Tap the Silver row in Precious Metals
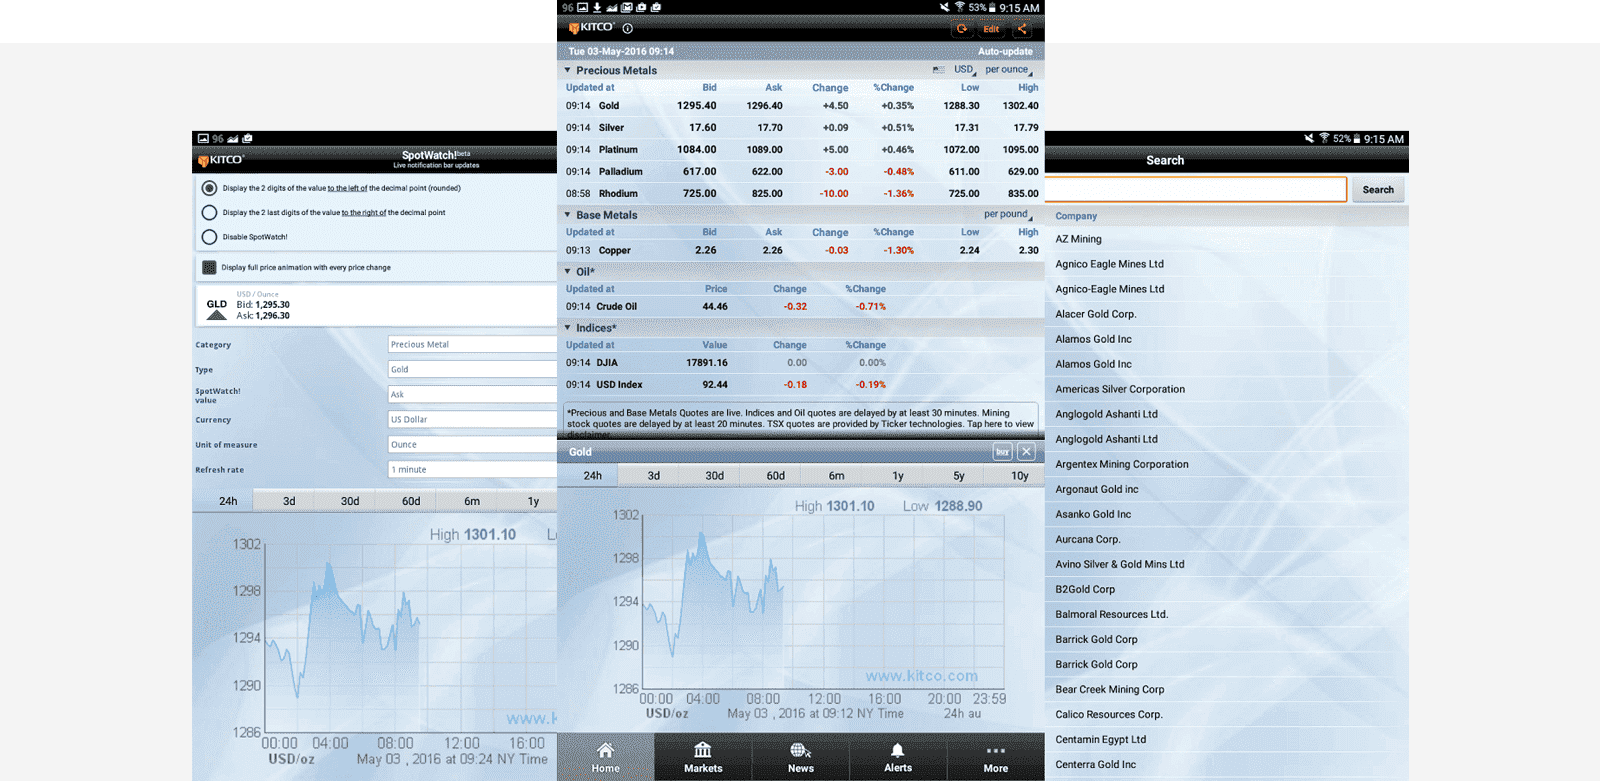The height and width of the screenshot is (781, 1600). 801,127
